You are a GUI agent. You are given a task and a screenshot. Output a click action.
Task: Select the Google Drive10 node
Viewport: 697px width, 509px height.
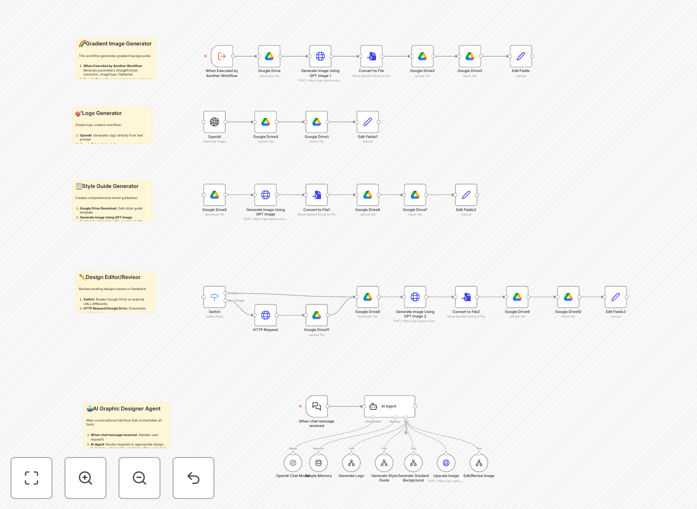(569, 297)
